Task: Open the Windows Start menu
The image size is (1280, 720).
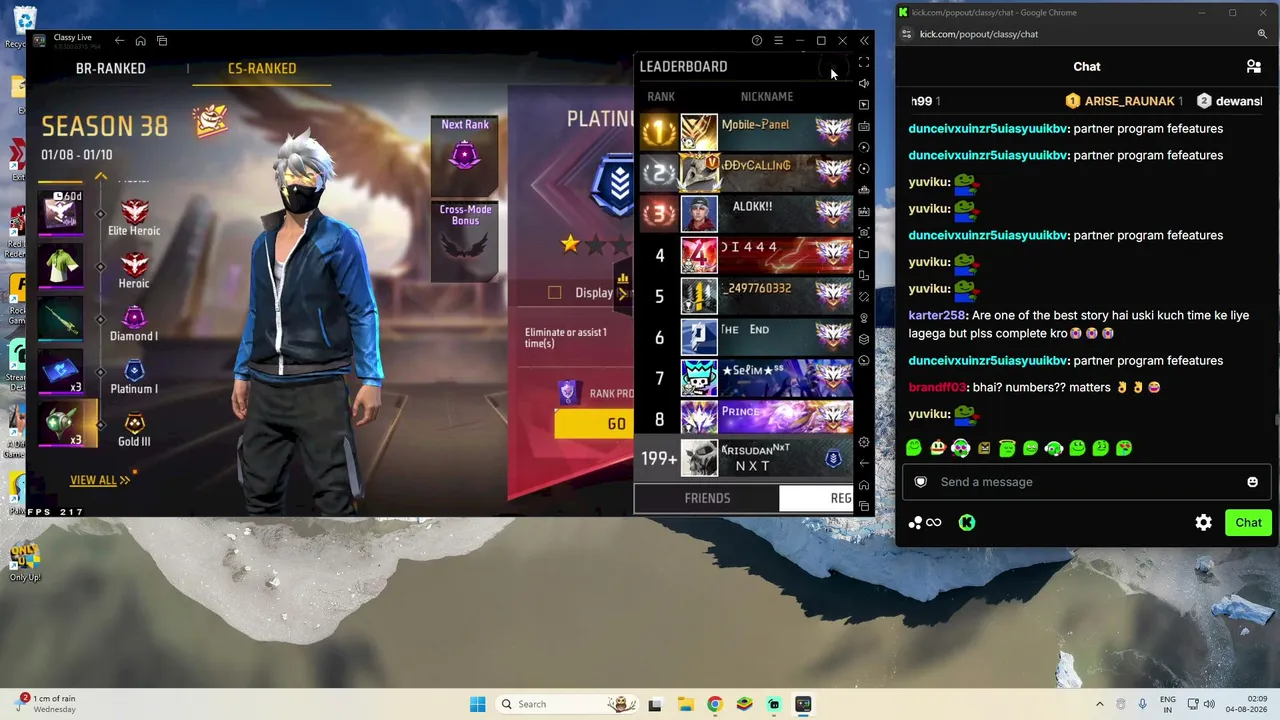Action: (478, 704)
